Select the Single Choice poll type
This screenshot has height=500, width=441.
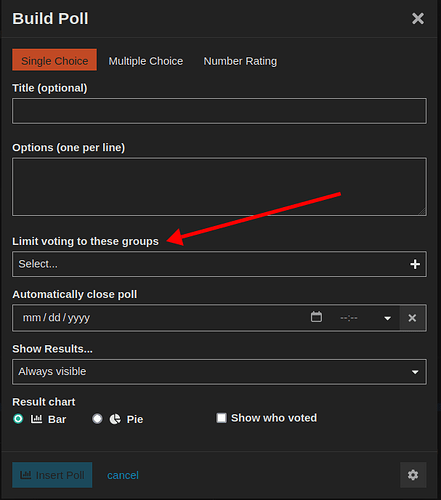55,60
